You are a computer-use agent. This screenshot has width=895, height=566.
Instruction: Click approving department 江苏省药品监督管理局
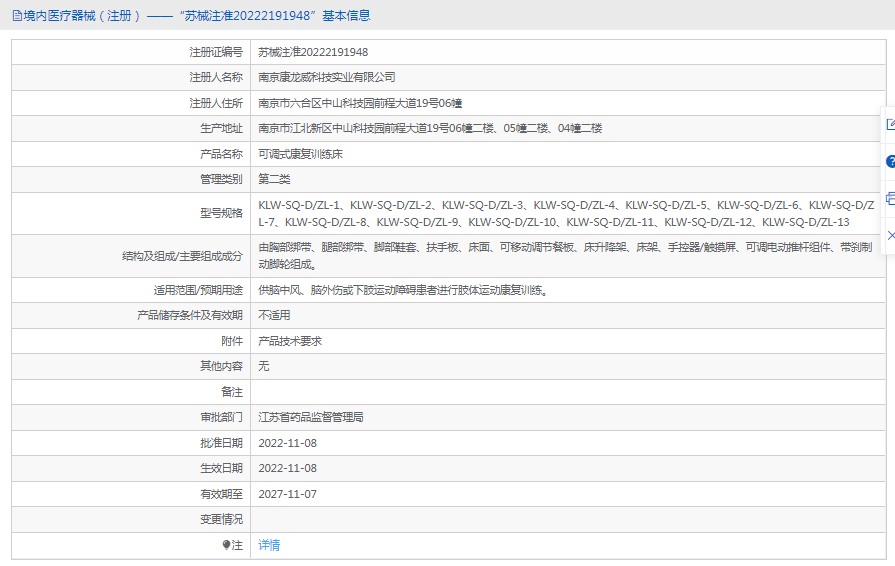tap(311, 417)
